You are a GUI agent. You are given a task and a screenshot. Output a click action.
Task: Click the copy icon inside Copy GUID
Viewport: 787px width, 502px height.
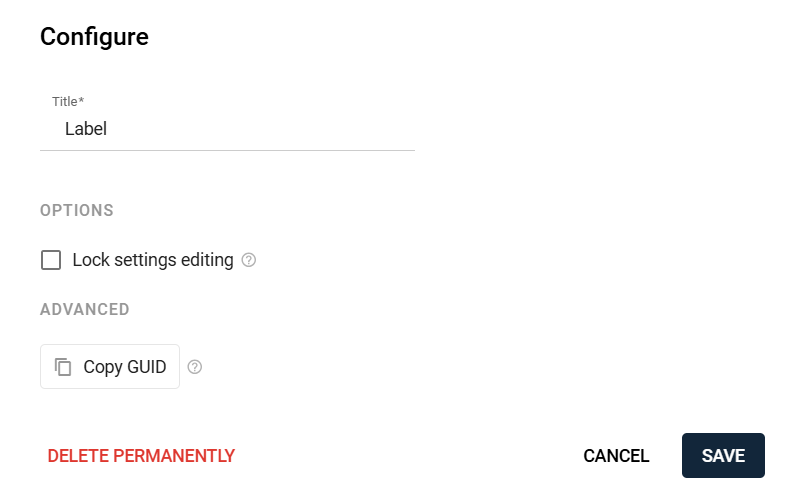63,367
